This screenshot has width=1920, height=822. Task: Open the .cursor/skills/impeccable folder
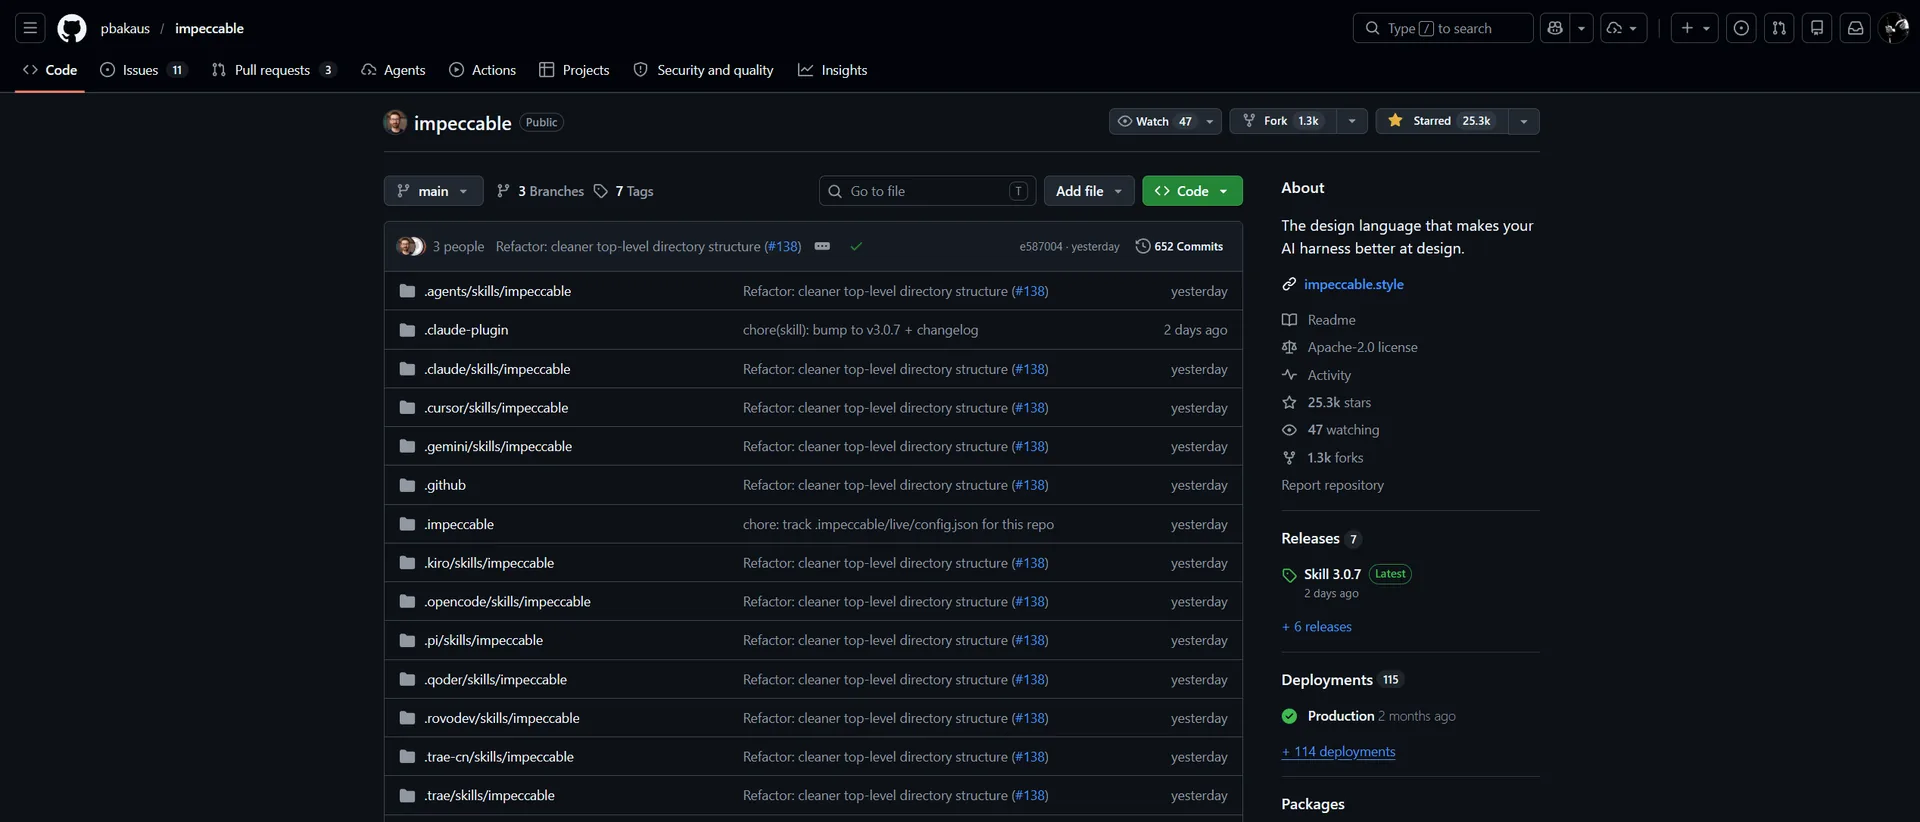tap(496, 408)
